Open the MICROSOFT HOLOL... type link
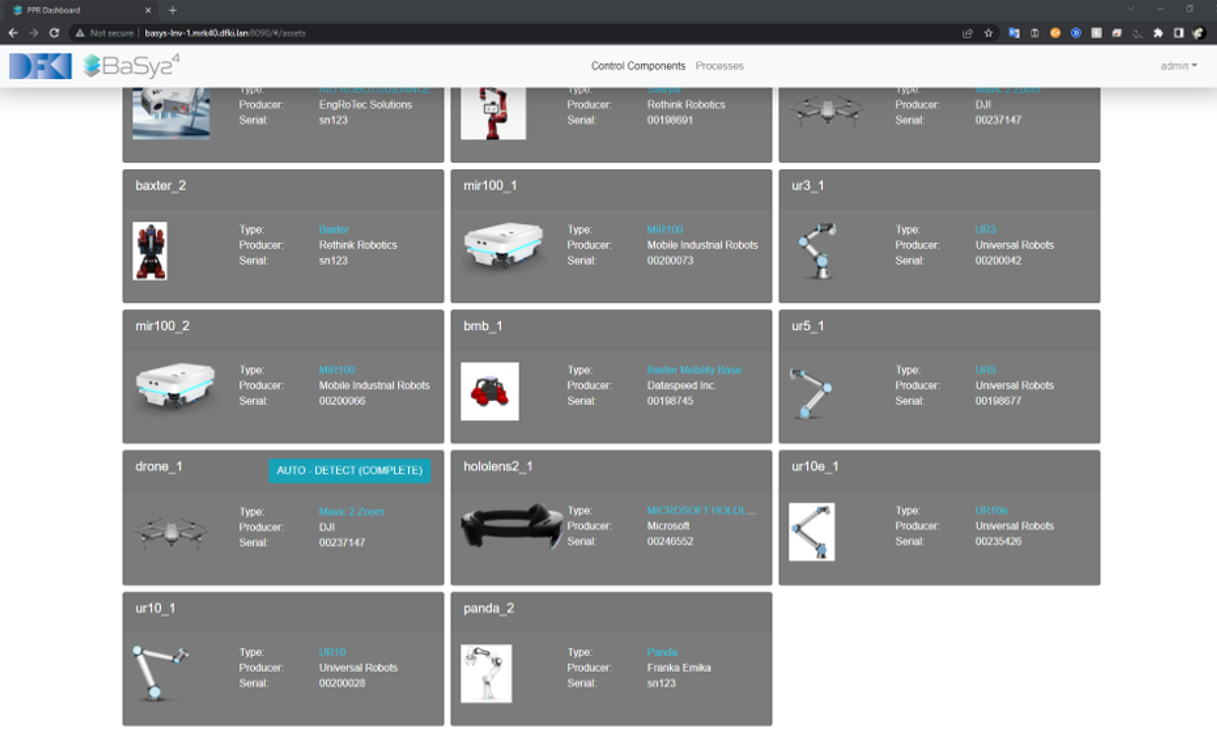Image resolution: width=1217 pixels, height=733 pixels. point(702,511)
